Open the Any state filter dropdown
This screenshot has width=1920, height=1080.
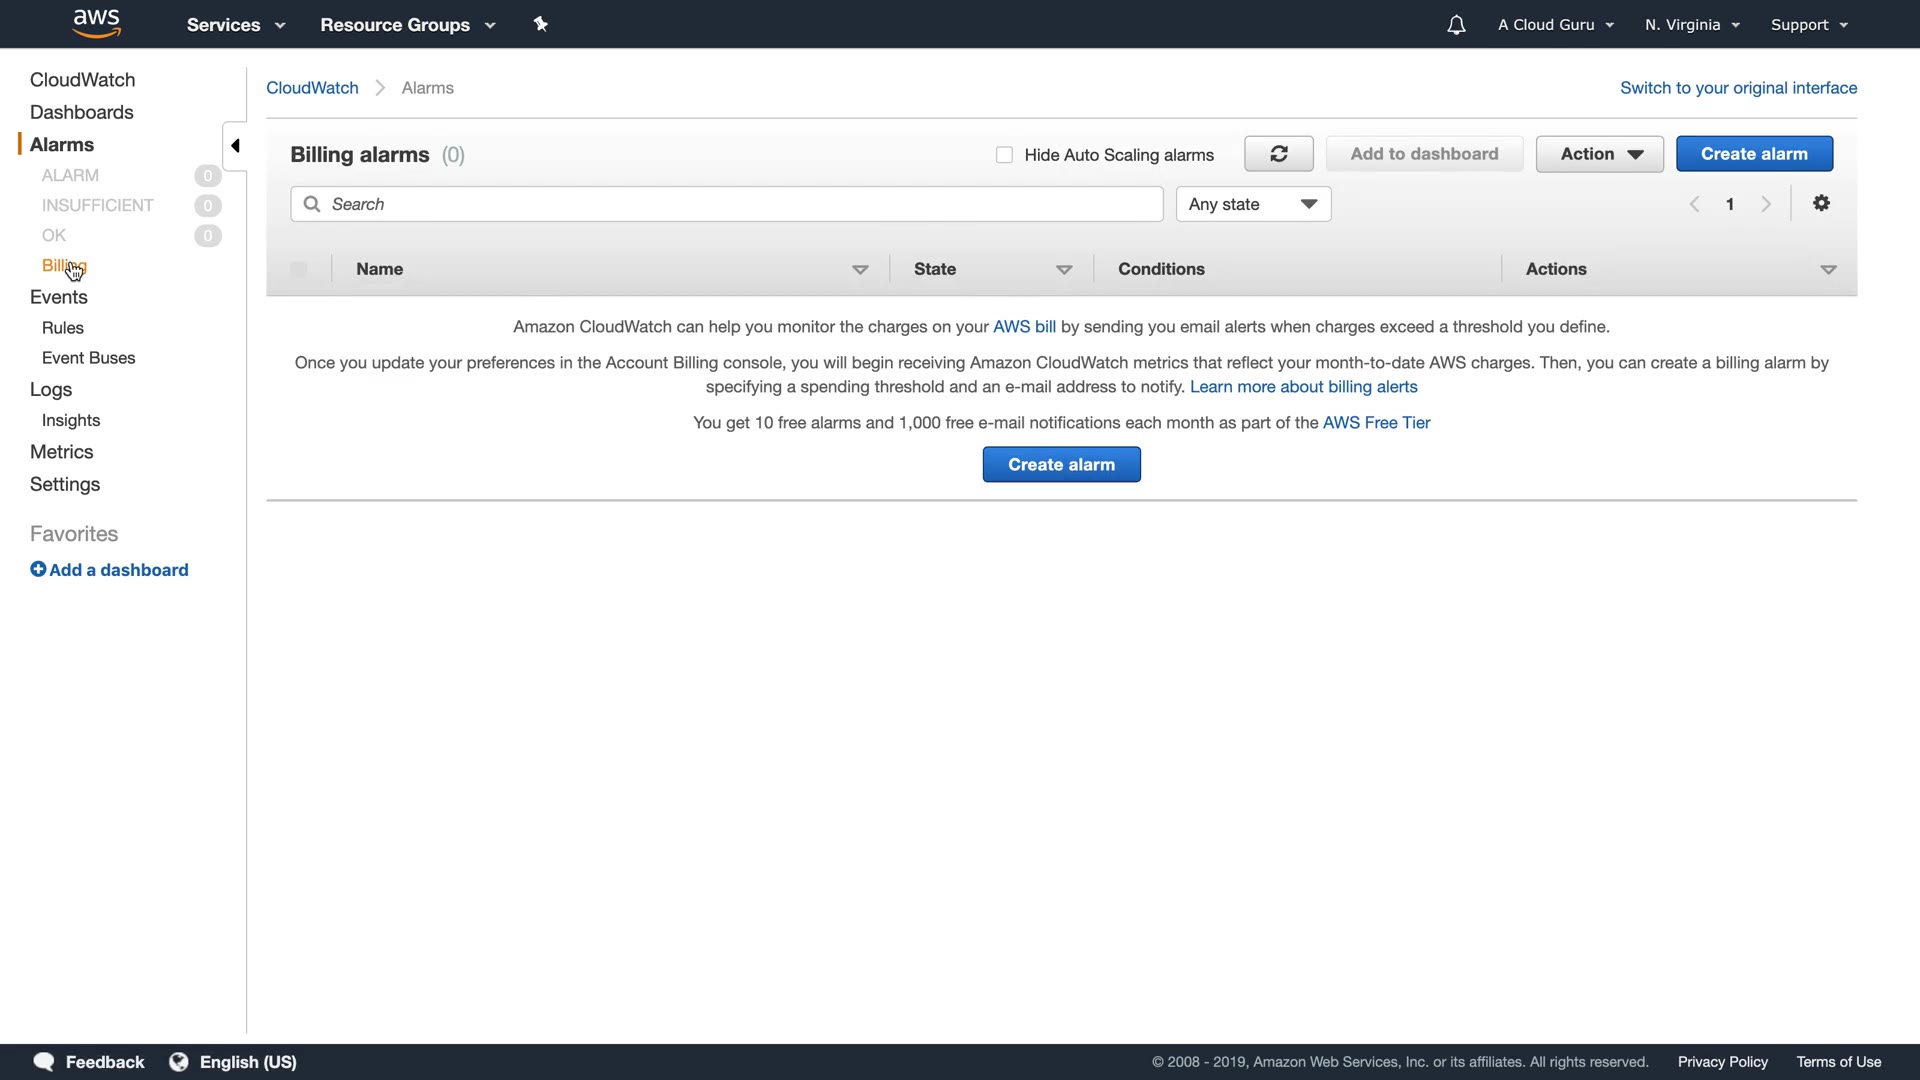pyautogui.click(x=1253, y=204)
